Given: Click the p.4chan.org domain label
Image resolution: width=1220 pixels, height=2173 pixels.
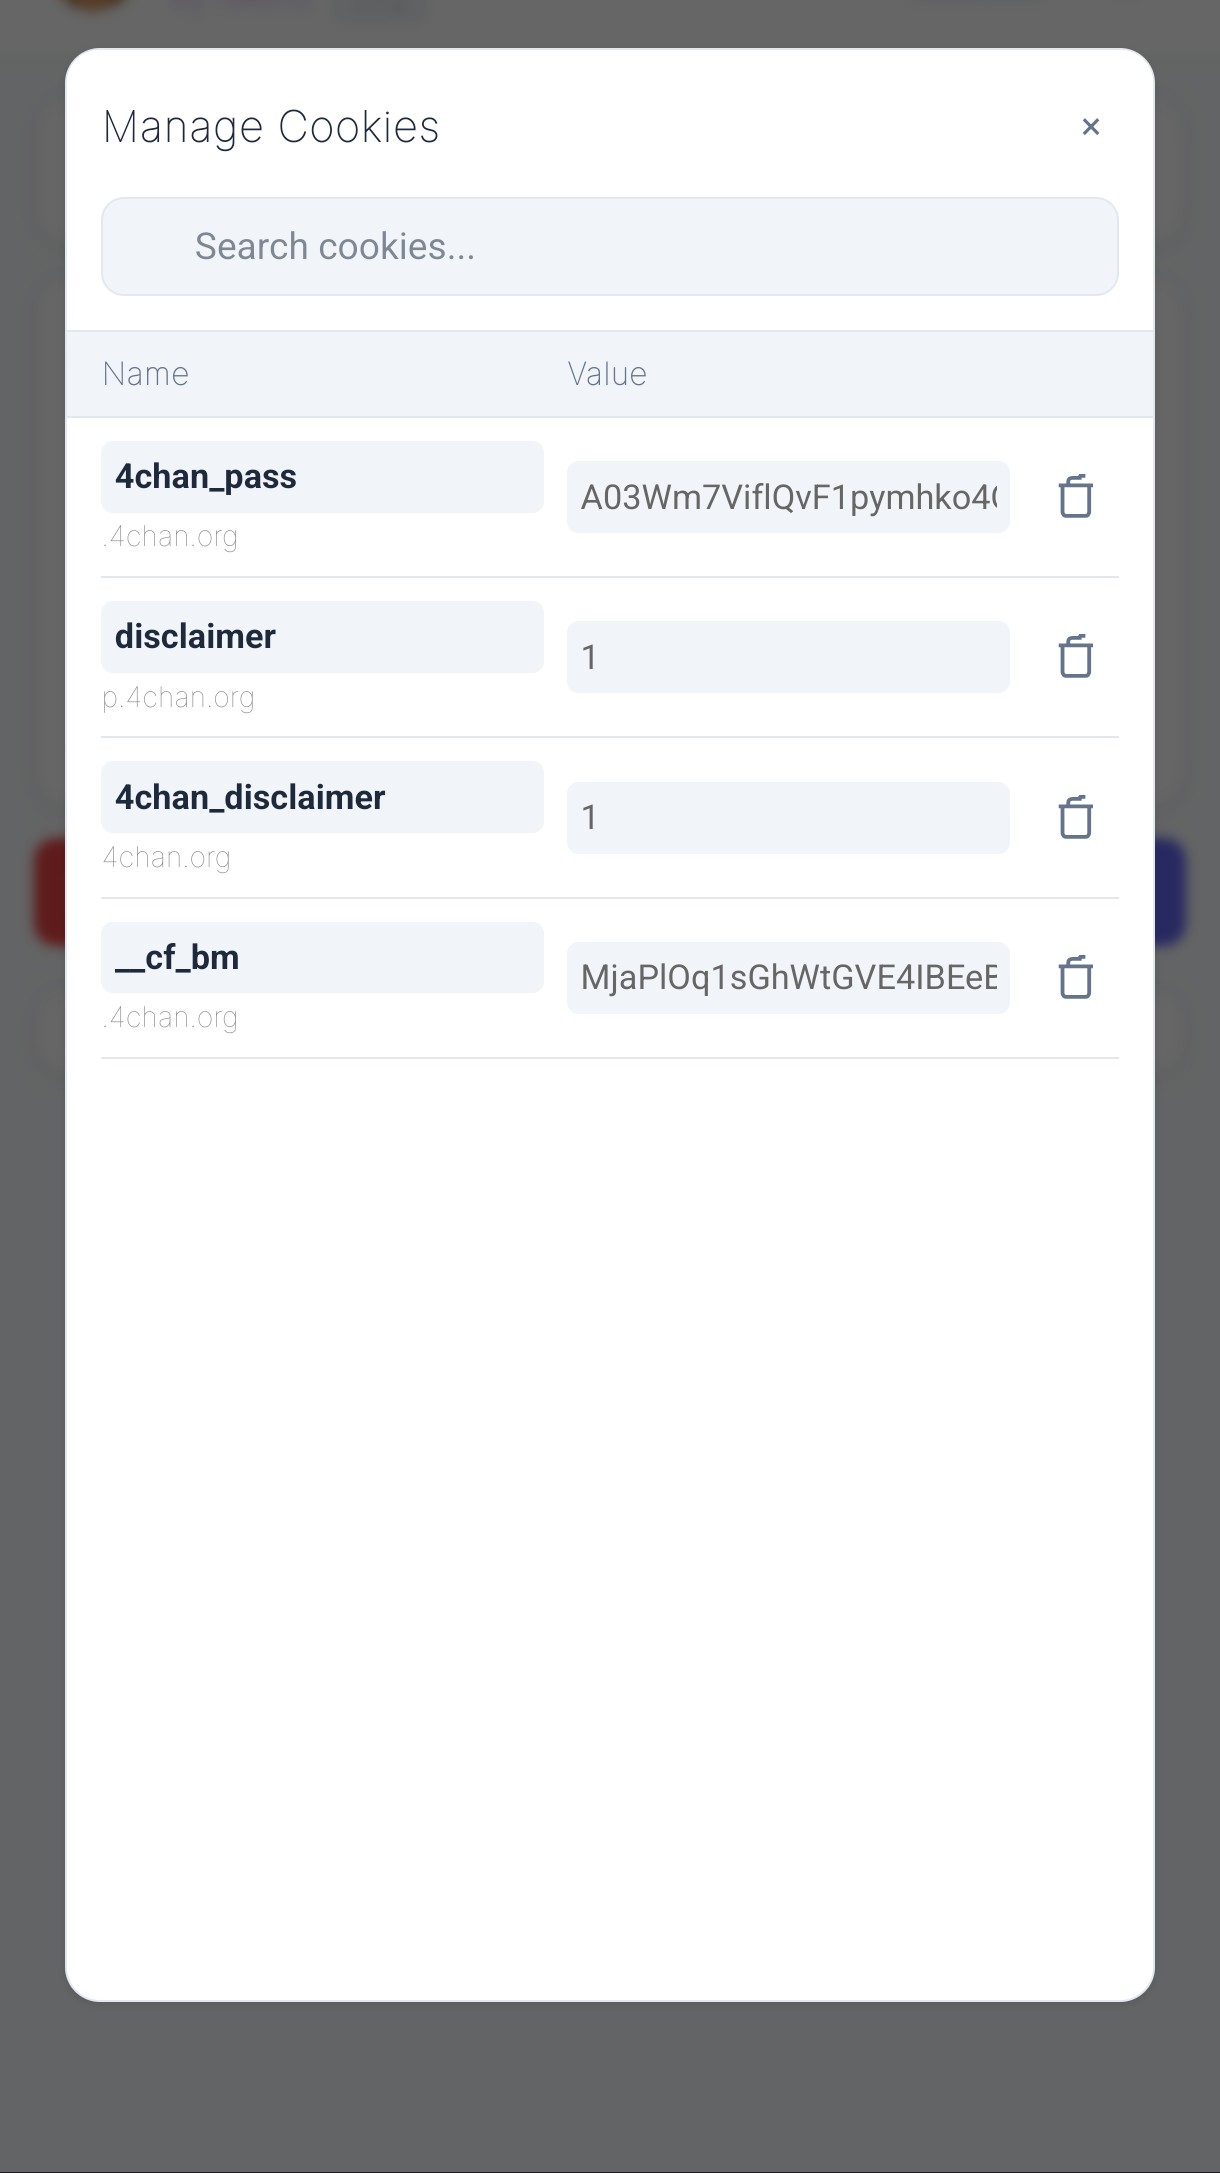Looking at the screenshot, I should (178, 697).
